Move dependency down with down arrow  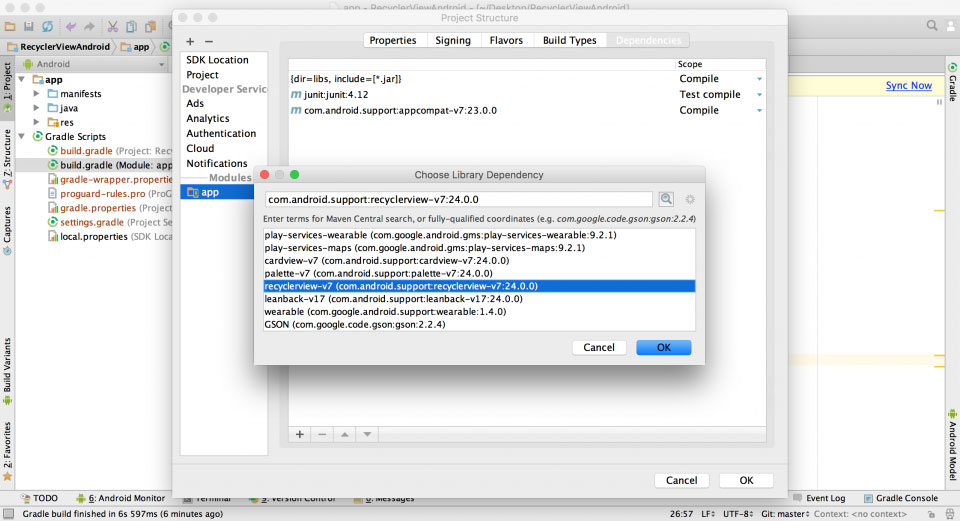click(367, 434)
